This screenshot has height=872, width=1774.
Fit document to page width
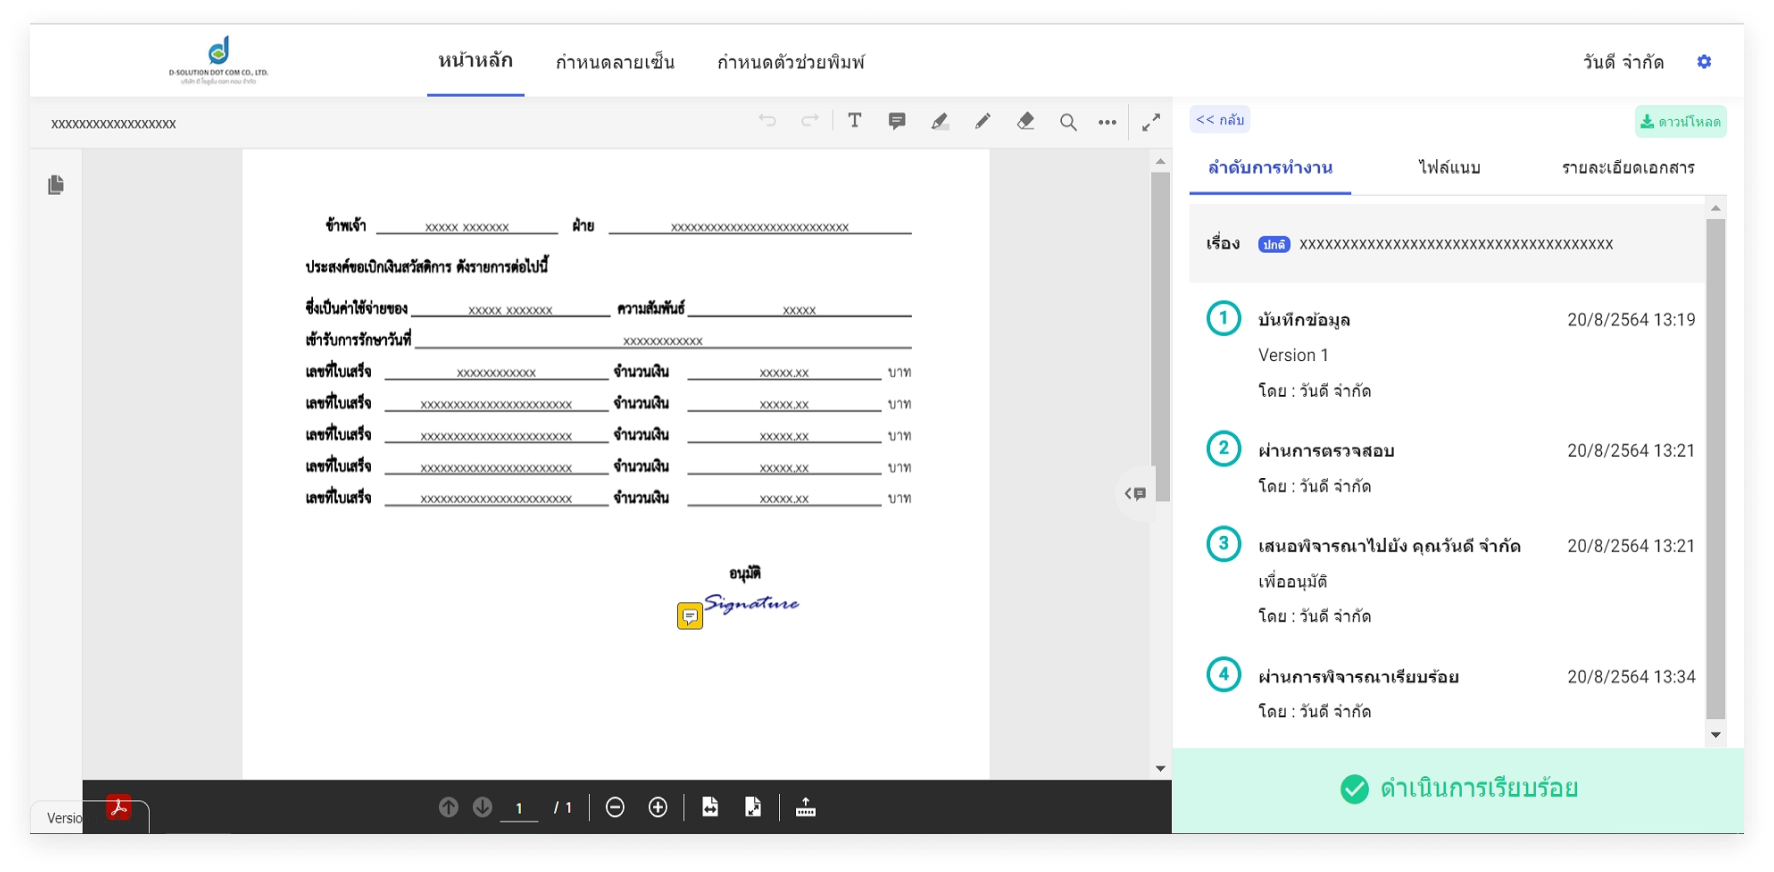pyautogui.click(x=710, y=807)
